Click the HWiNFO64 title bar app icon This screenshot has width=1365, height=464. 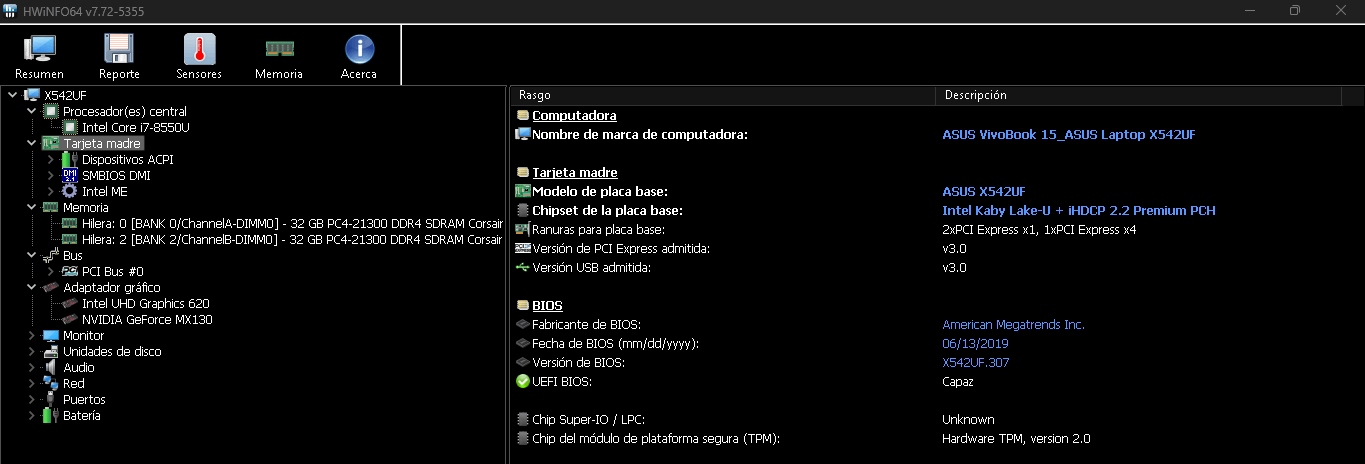pos(11,10)
